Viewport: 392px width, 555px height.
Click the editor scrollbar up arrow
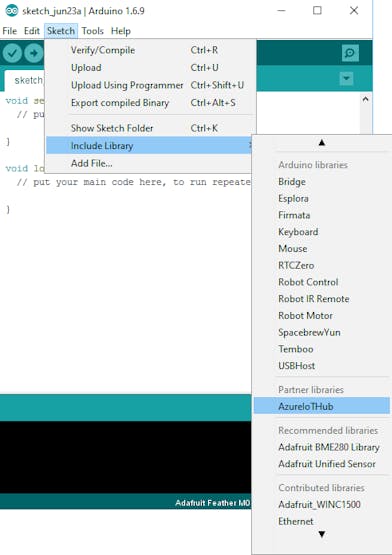[x=365, y=99]
